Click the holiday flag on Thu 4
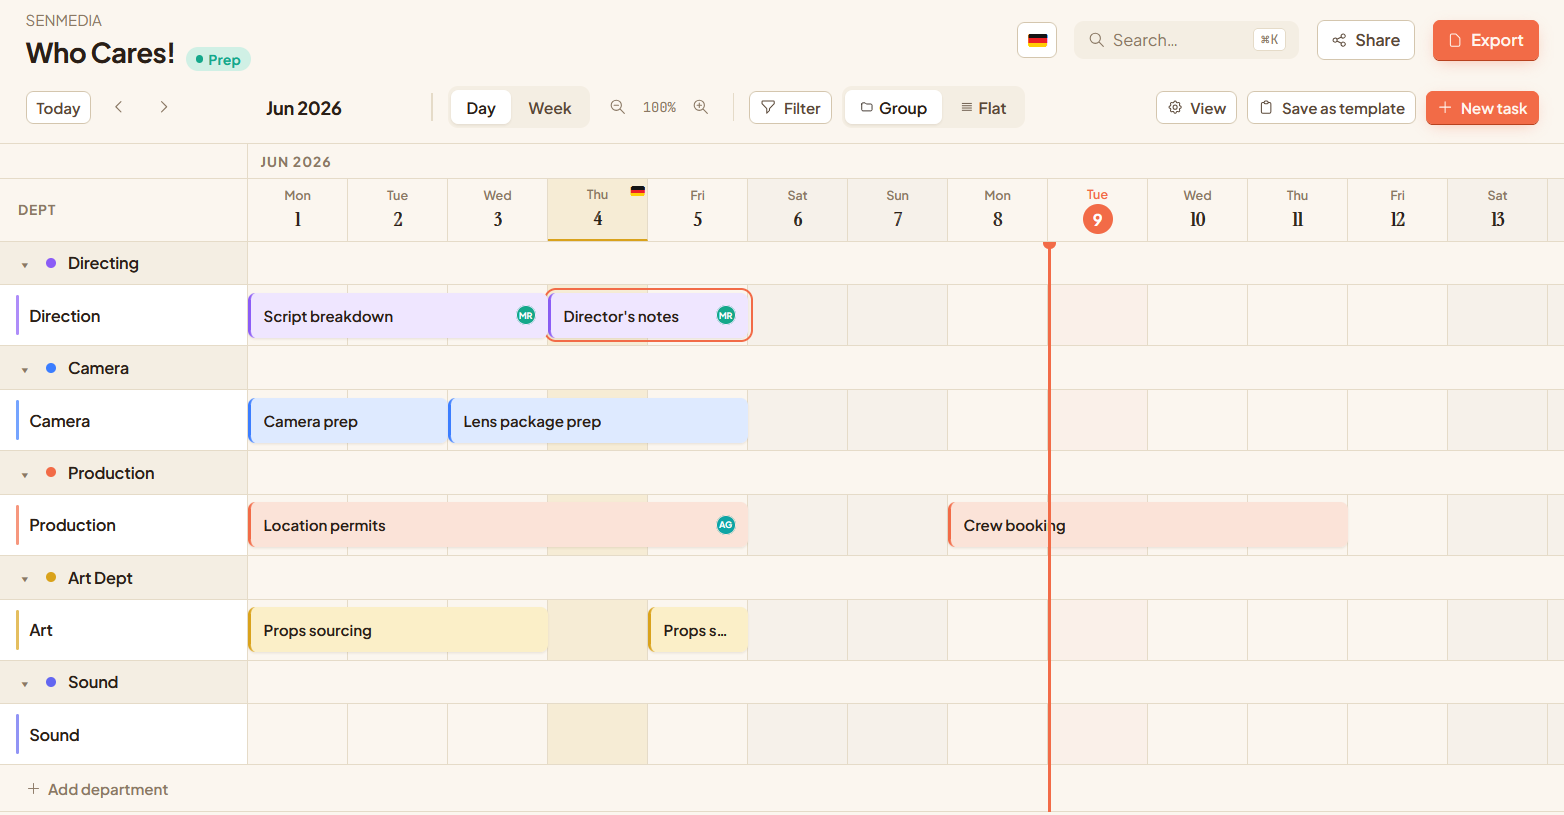 coord(638,190)
